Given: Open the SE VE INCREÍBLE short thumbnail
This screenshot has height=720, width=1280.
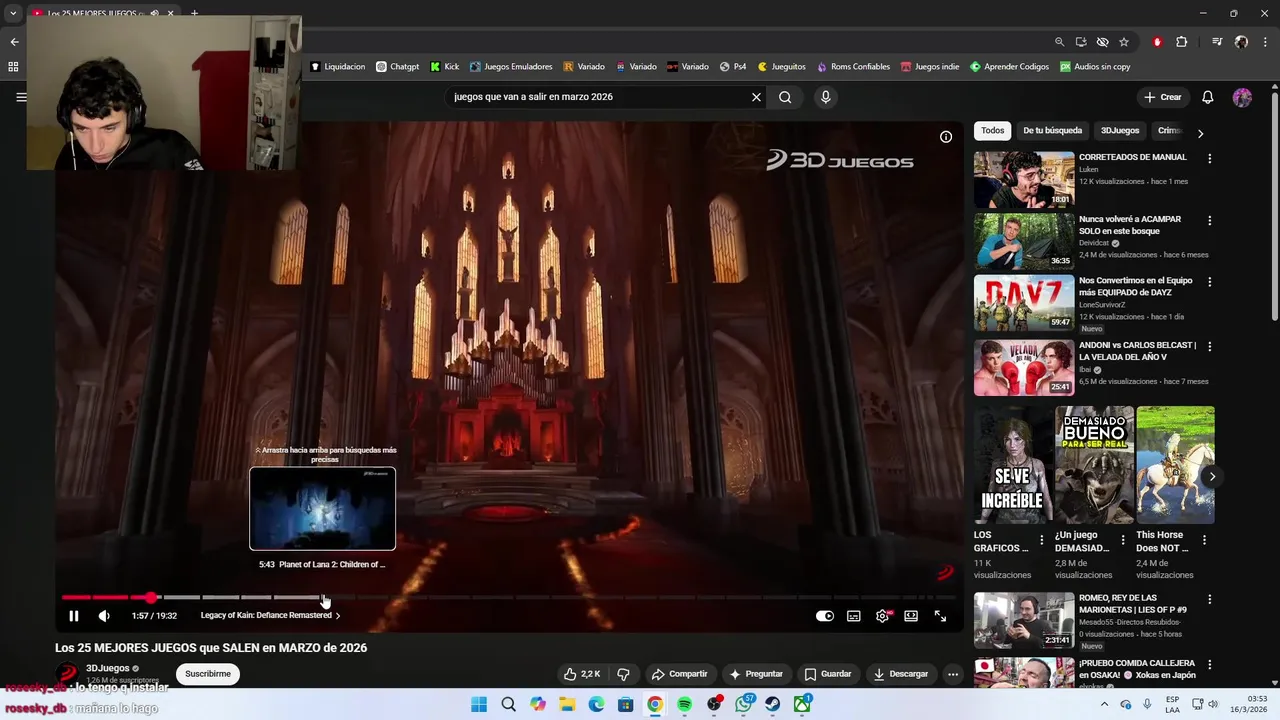Looking at the screenshot, I should 1013,465.
